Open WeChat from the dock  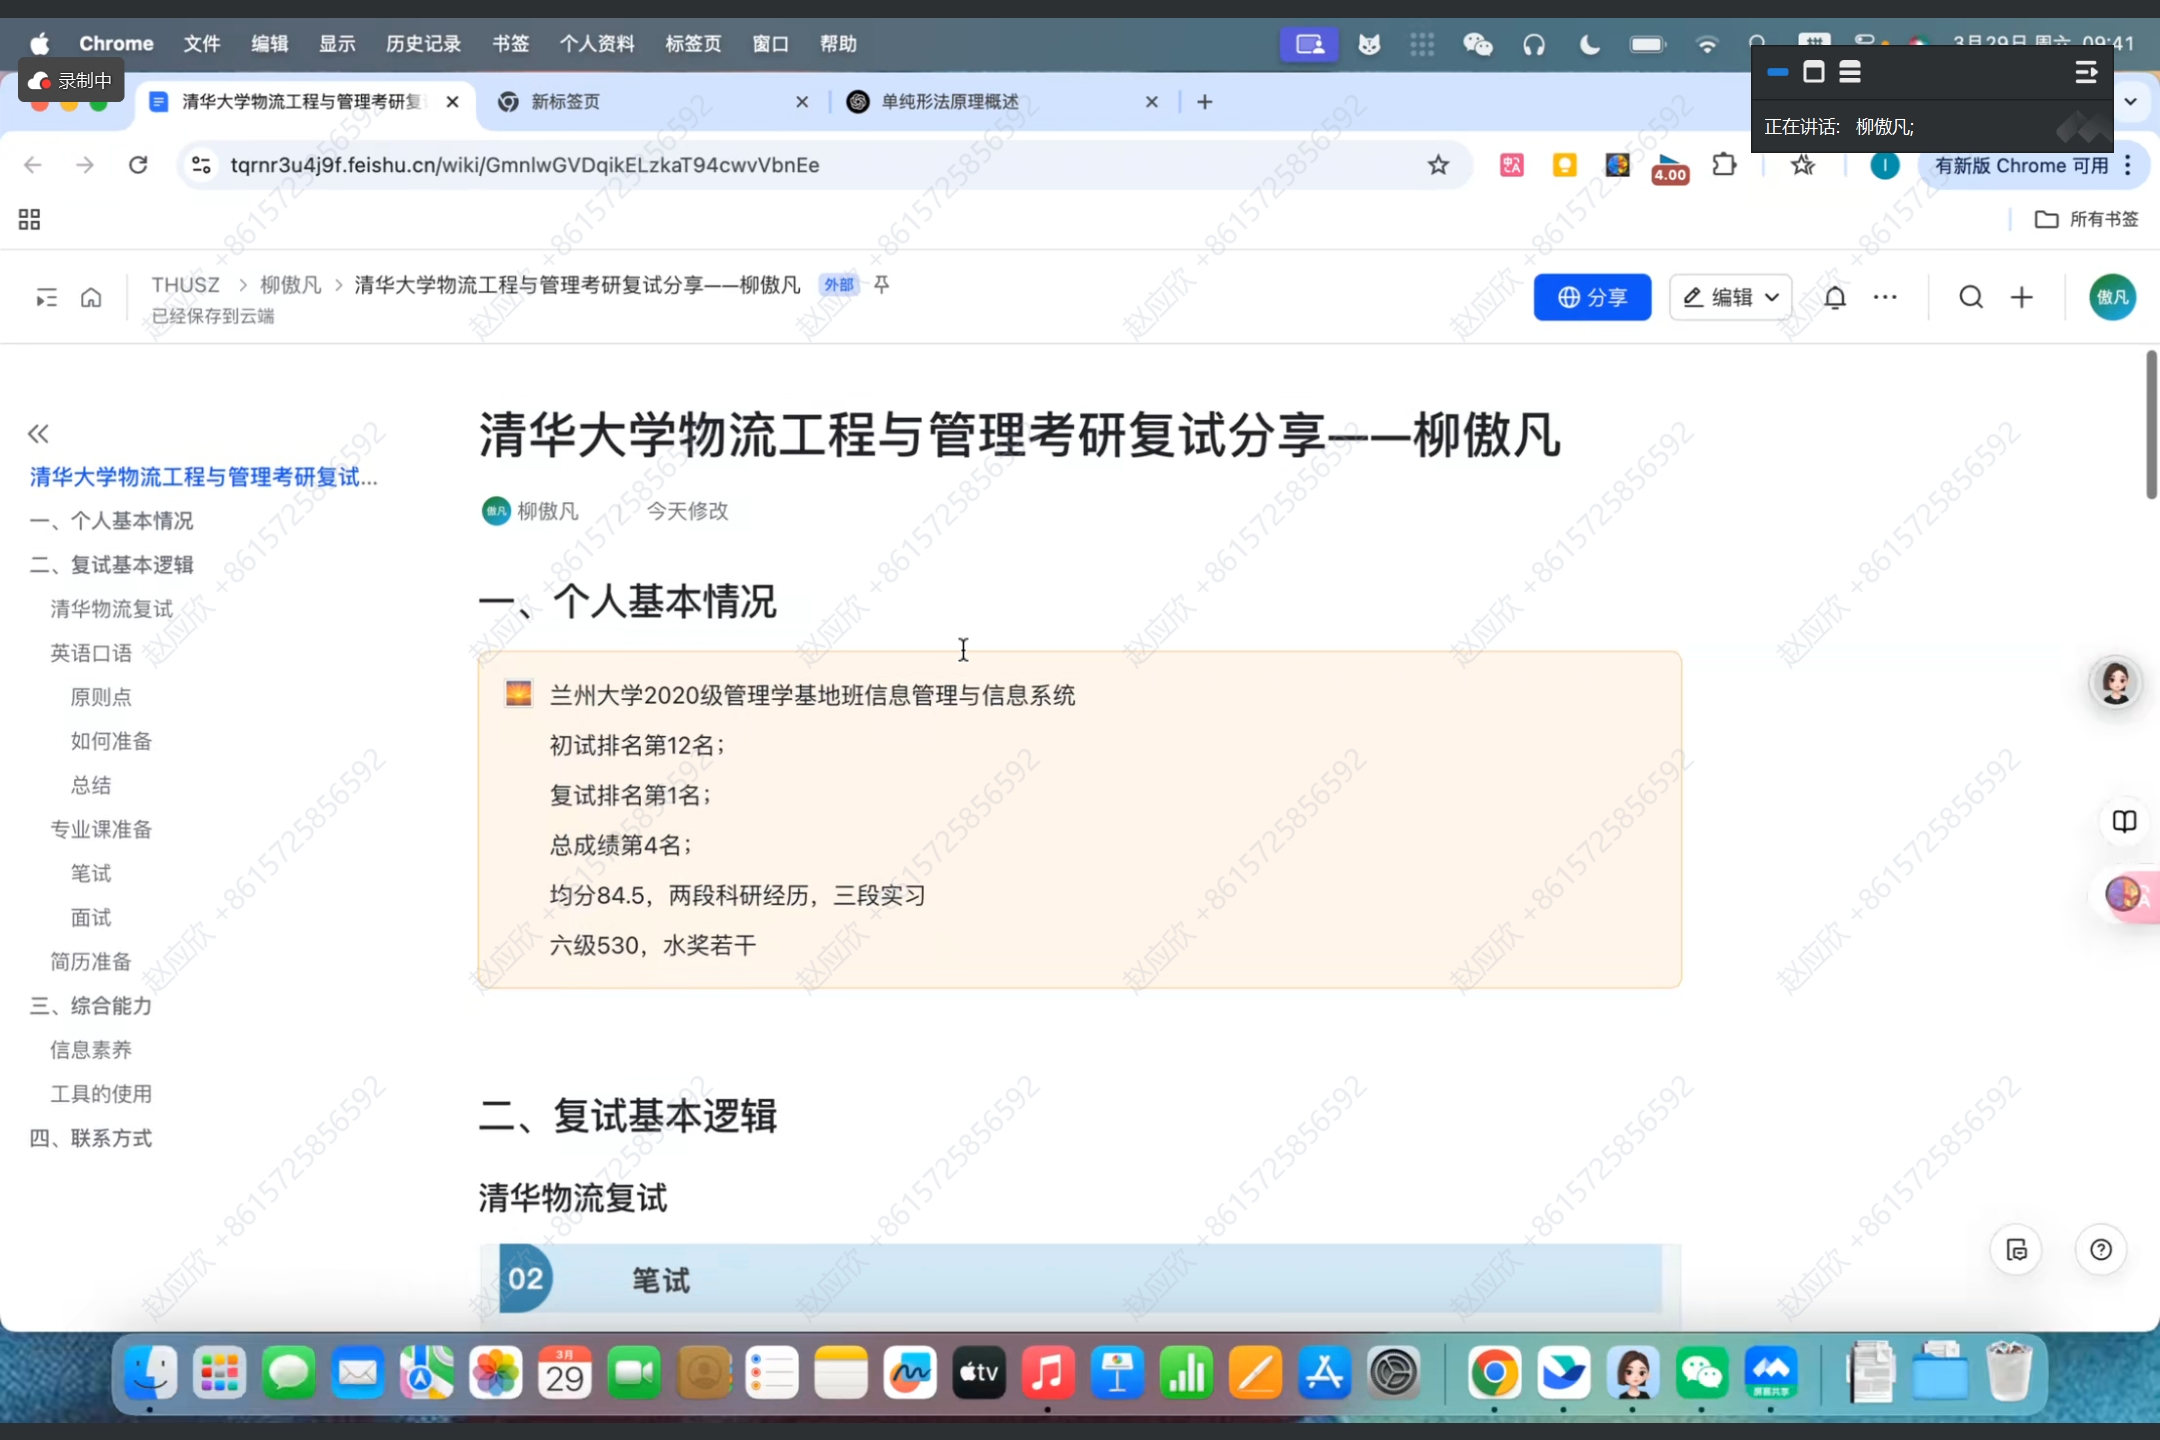(x=1702, y=1373)
